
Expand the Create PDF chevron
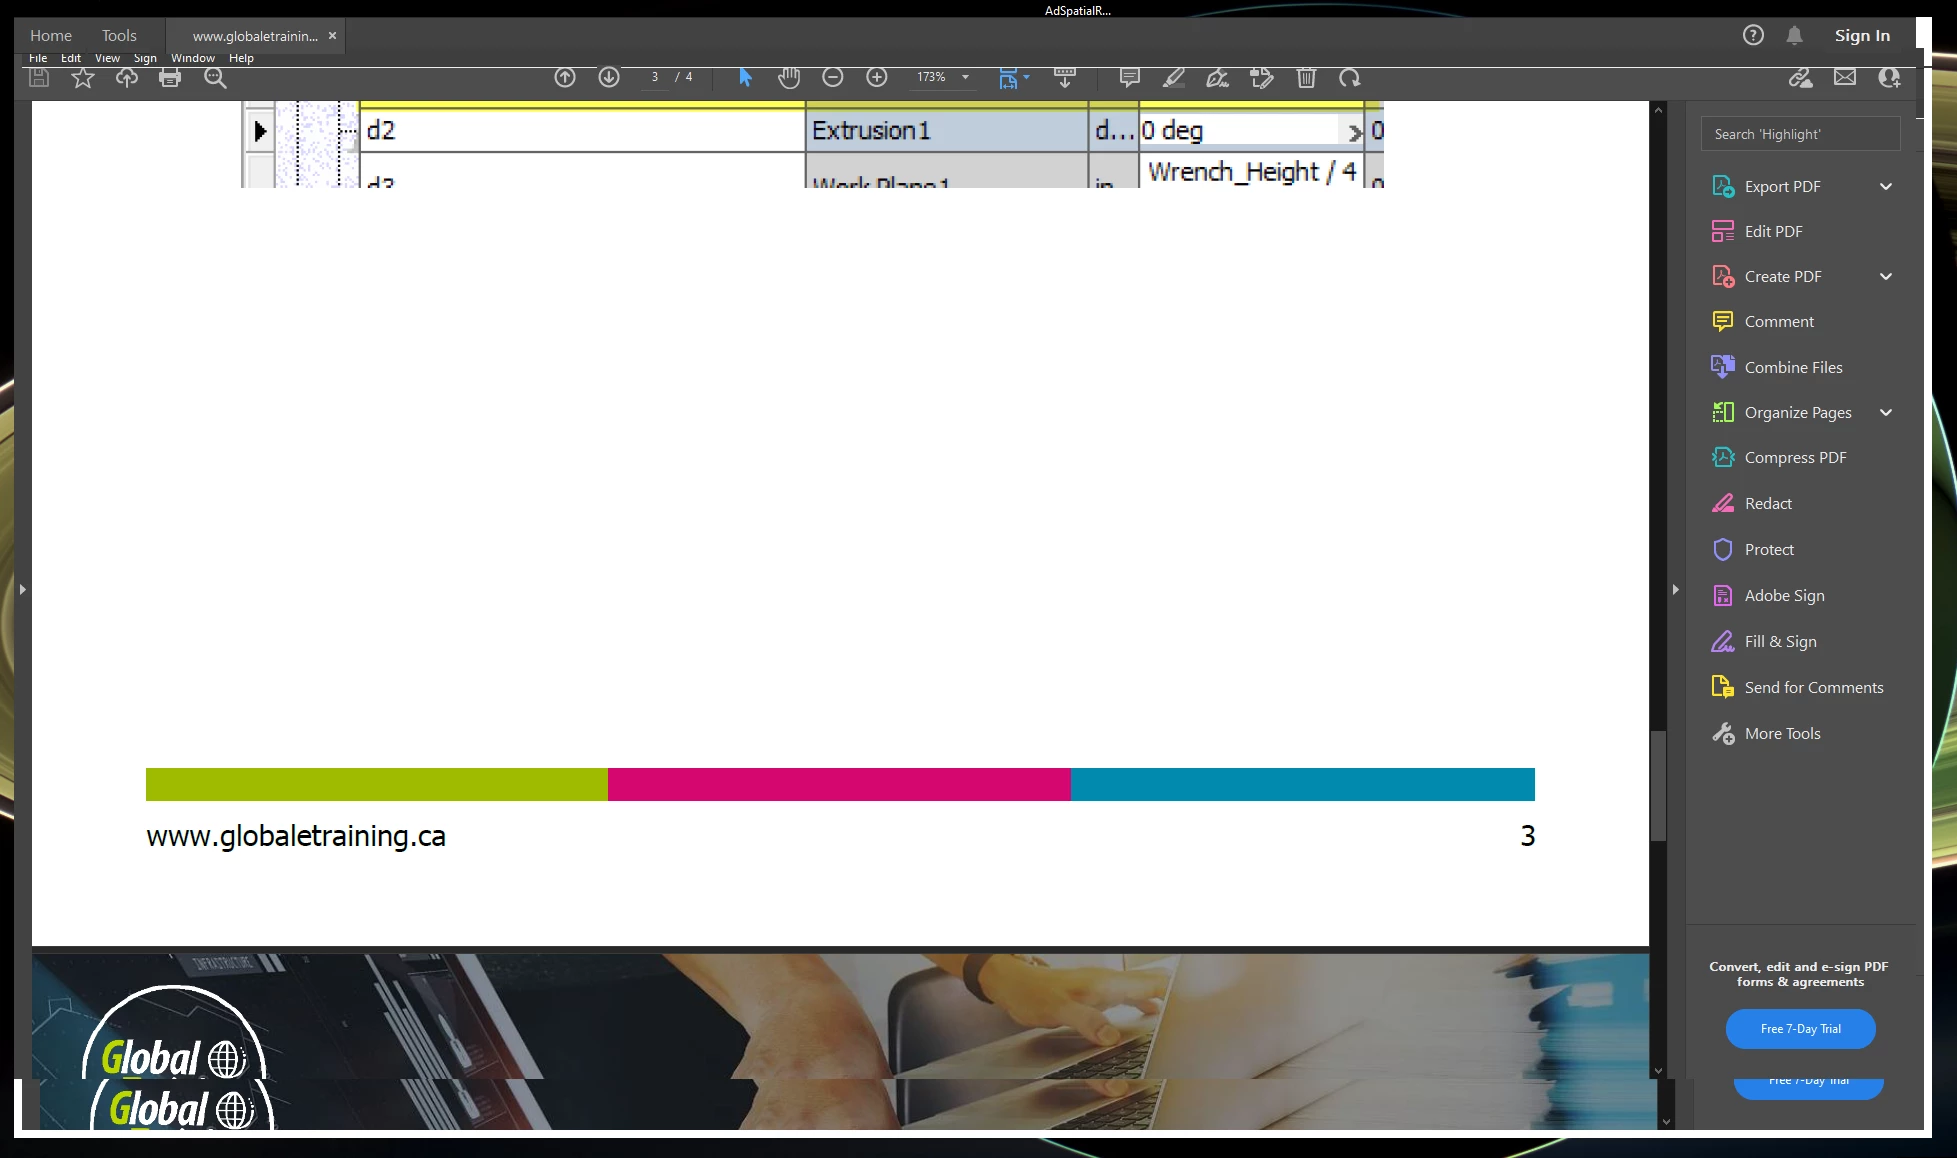(x=1886, y=277)
